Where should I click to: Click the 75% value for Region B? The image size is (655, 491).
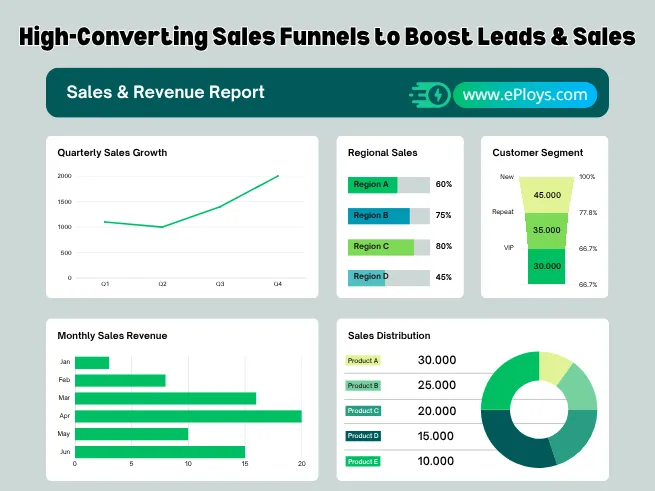click(x=443, y=215)
